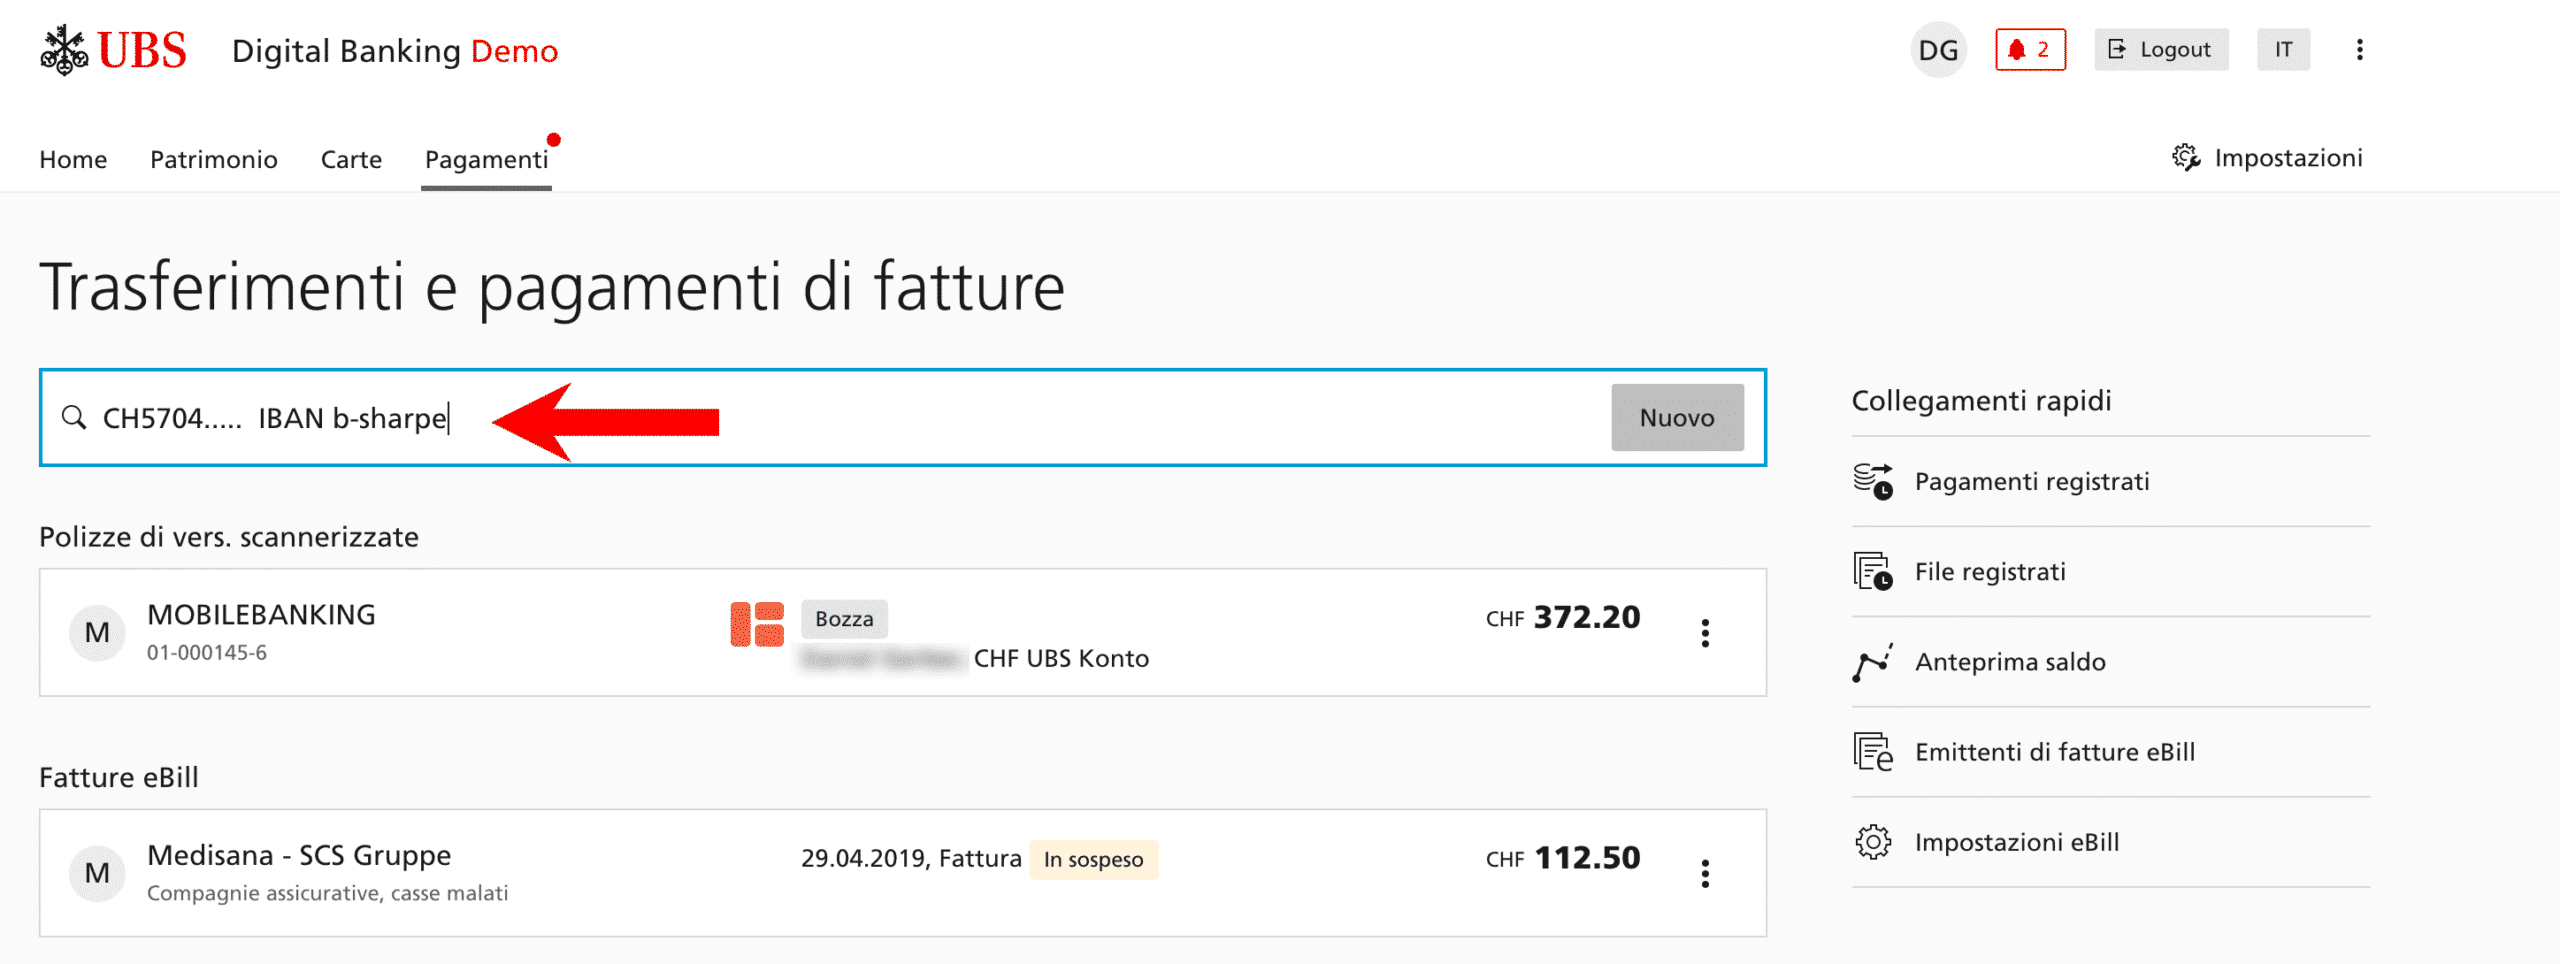This screenshot has width=2560, height=964.
Task: Select Medisana - SCS Gruppe entry
Action: [x=299, y=855]
